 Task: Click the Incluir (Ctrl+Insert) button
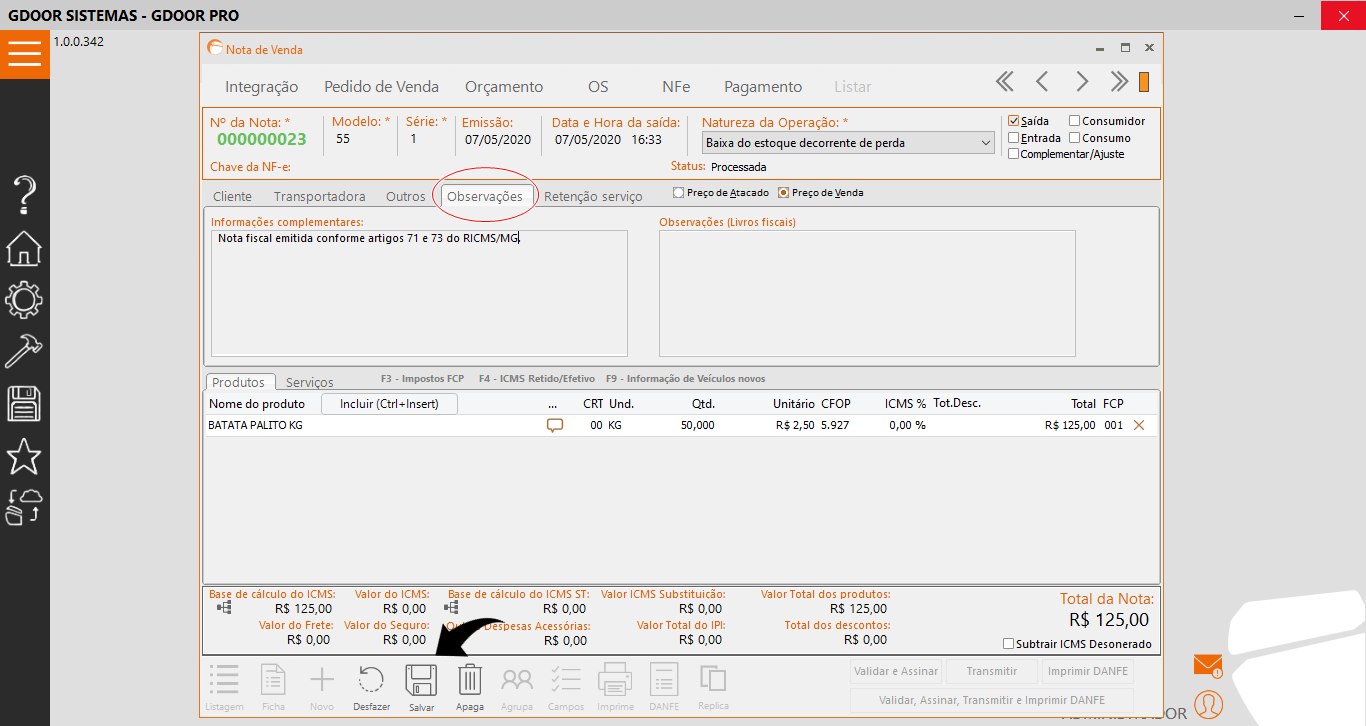coord(390,404)
